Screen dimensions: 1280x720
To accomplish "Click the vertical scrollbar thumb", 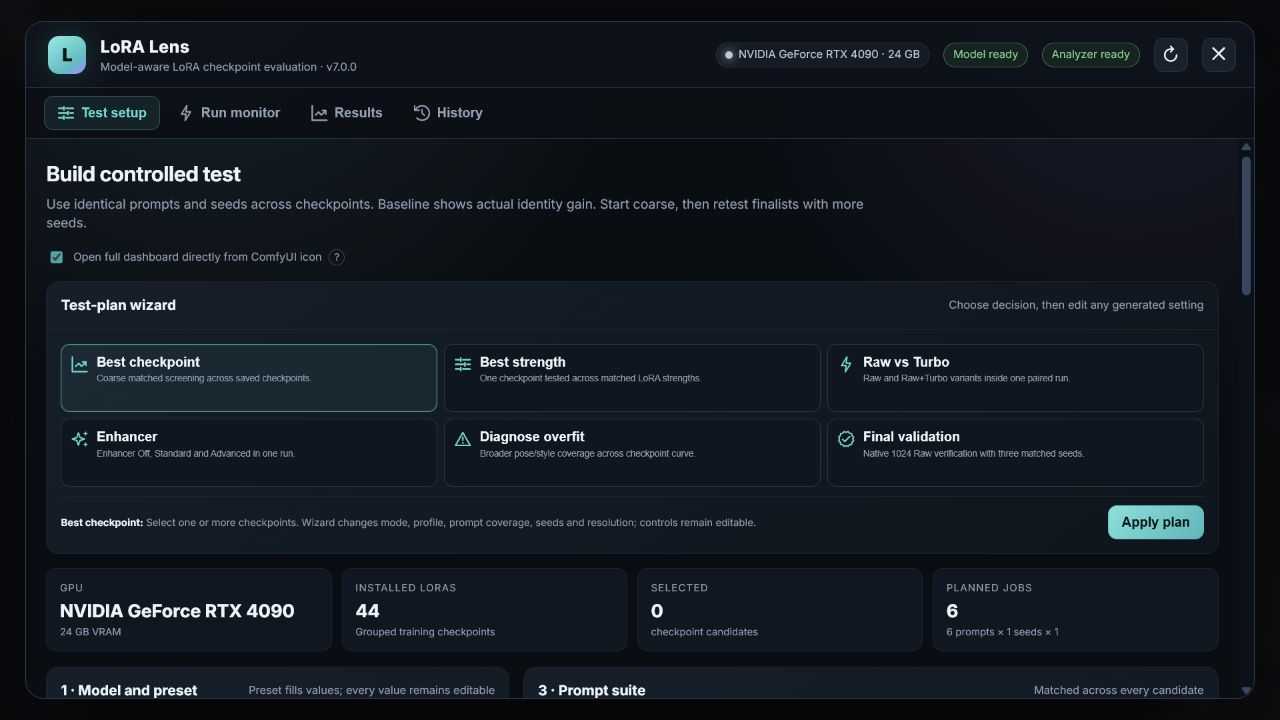I will coord(1246,225).
